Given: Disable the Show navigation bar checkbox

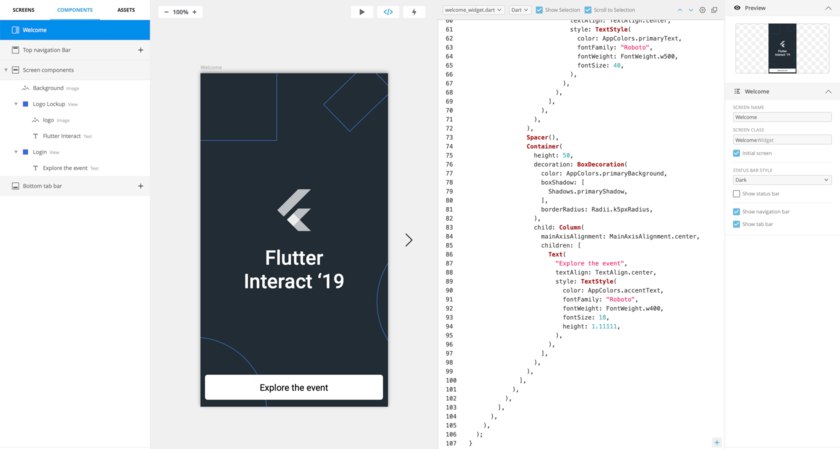Looking at the screenshot, I should click(x=737, y=212).
